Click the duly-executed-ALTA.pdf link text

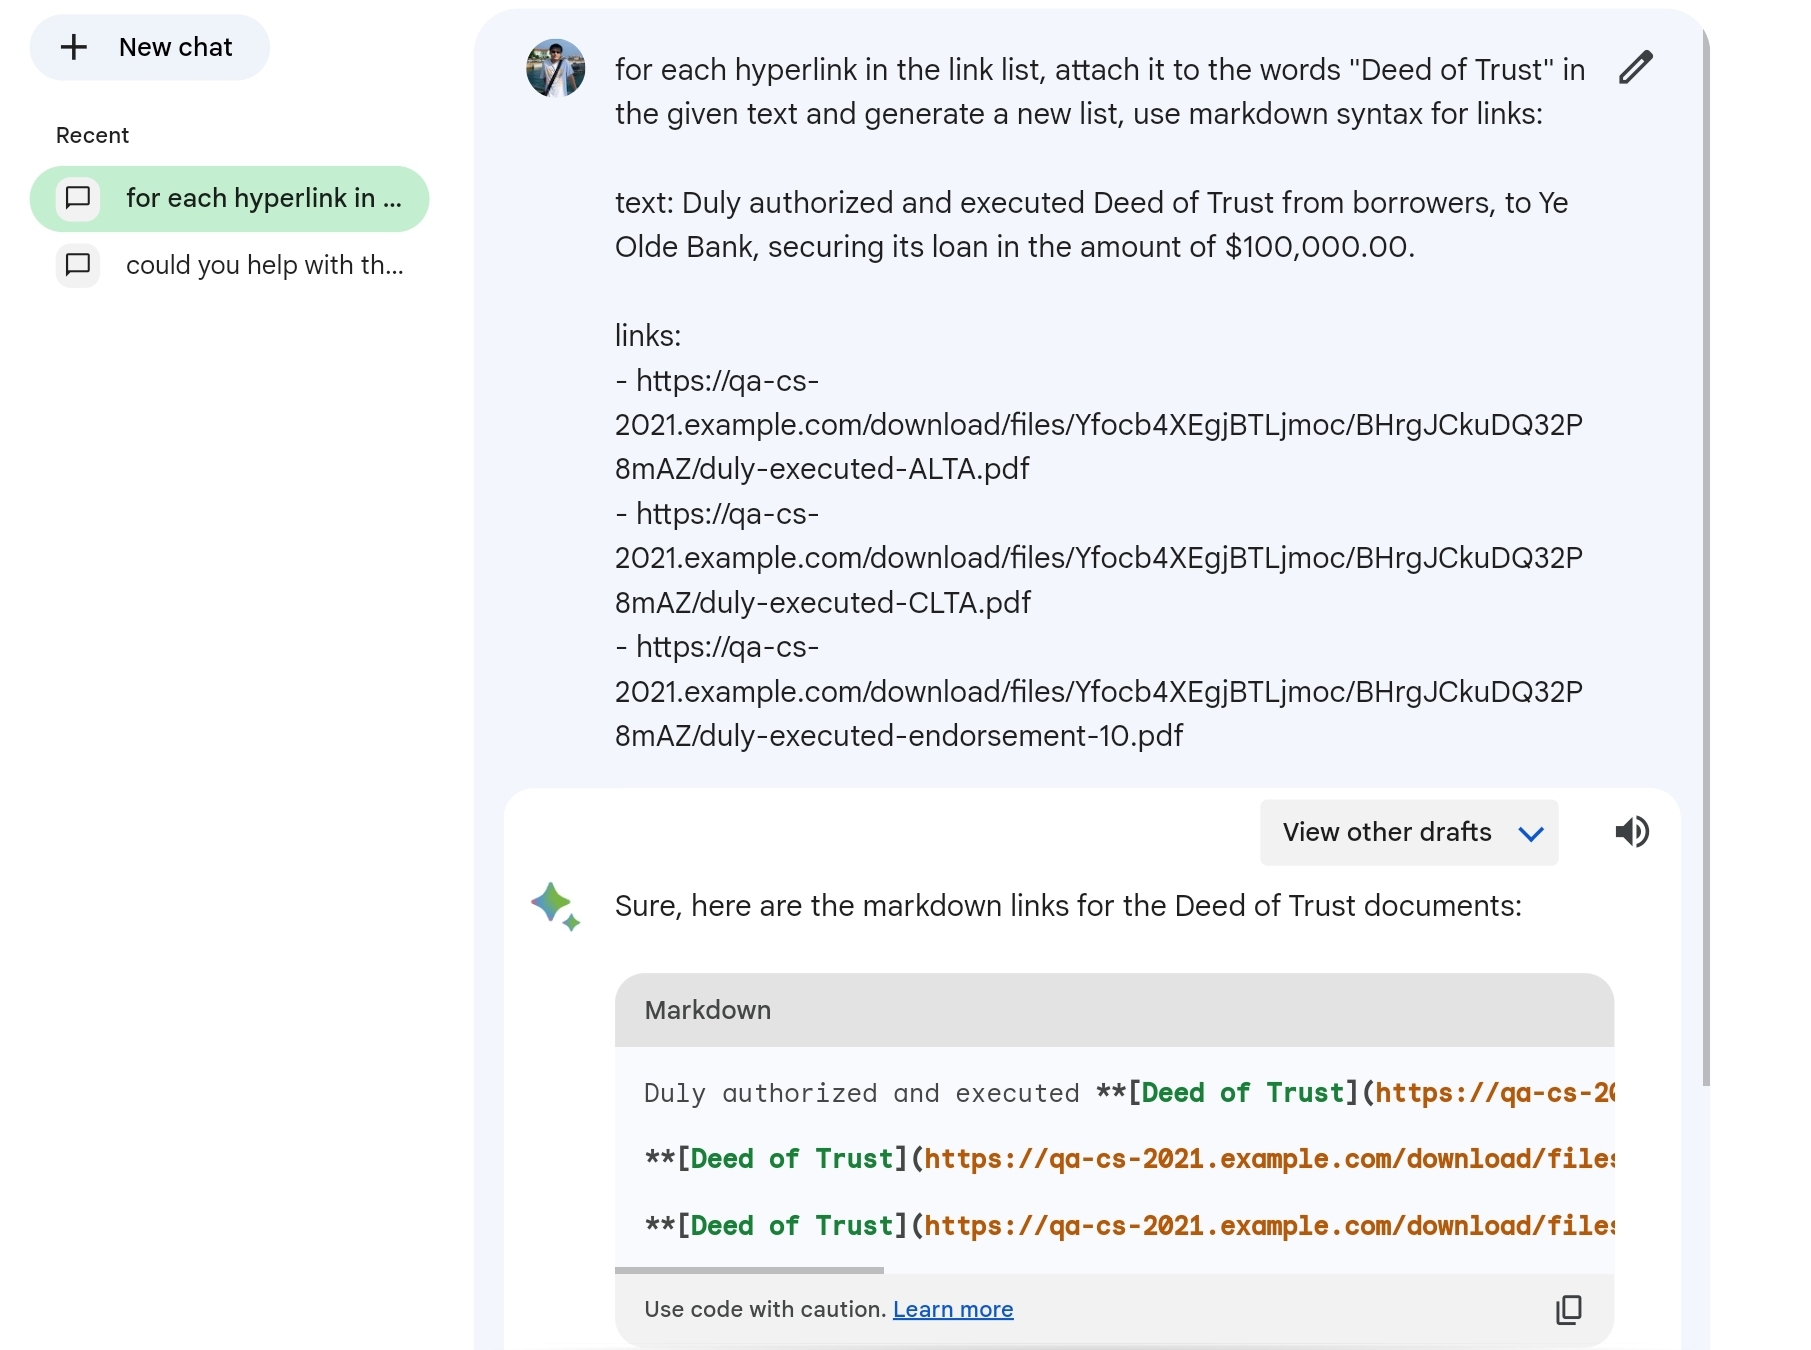1098,425
